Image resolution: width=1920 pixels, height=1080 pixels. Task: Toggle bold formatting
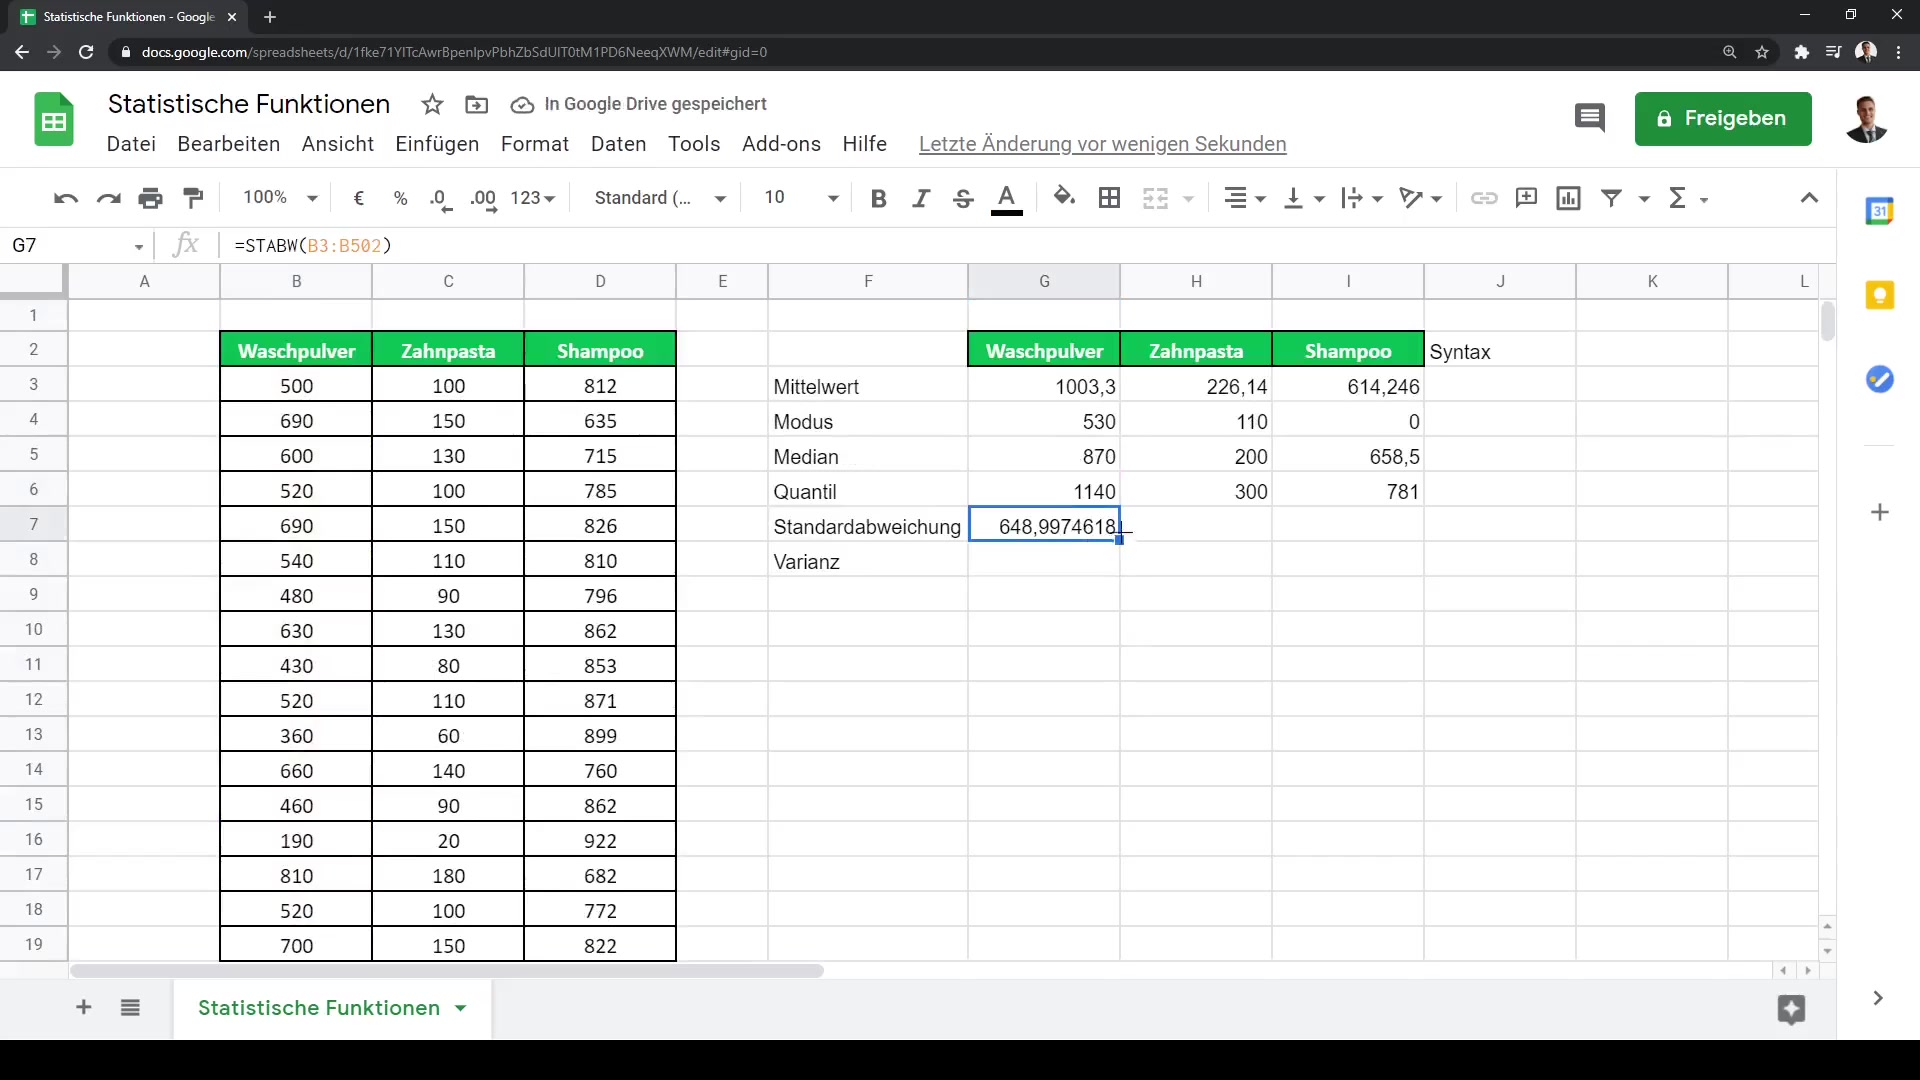pos(878,198)
